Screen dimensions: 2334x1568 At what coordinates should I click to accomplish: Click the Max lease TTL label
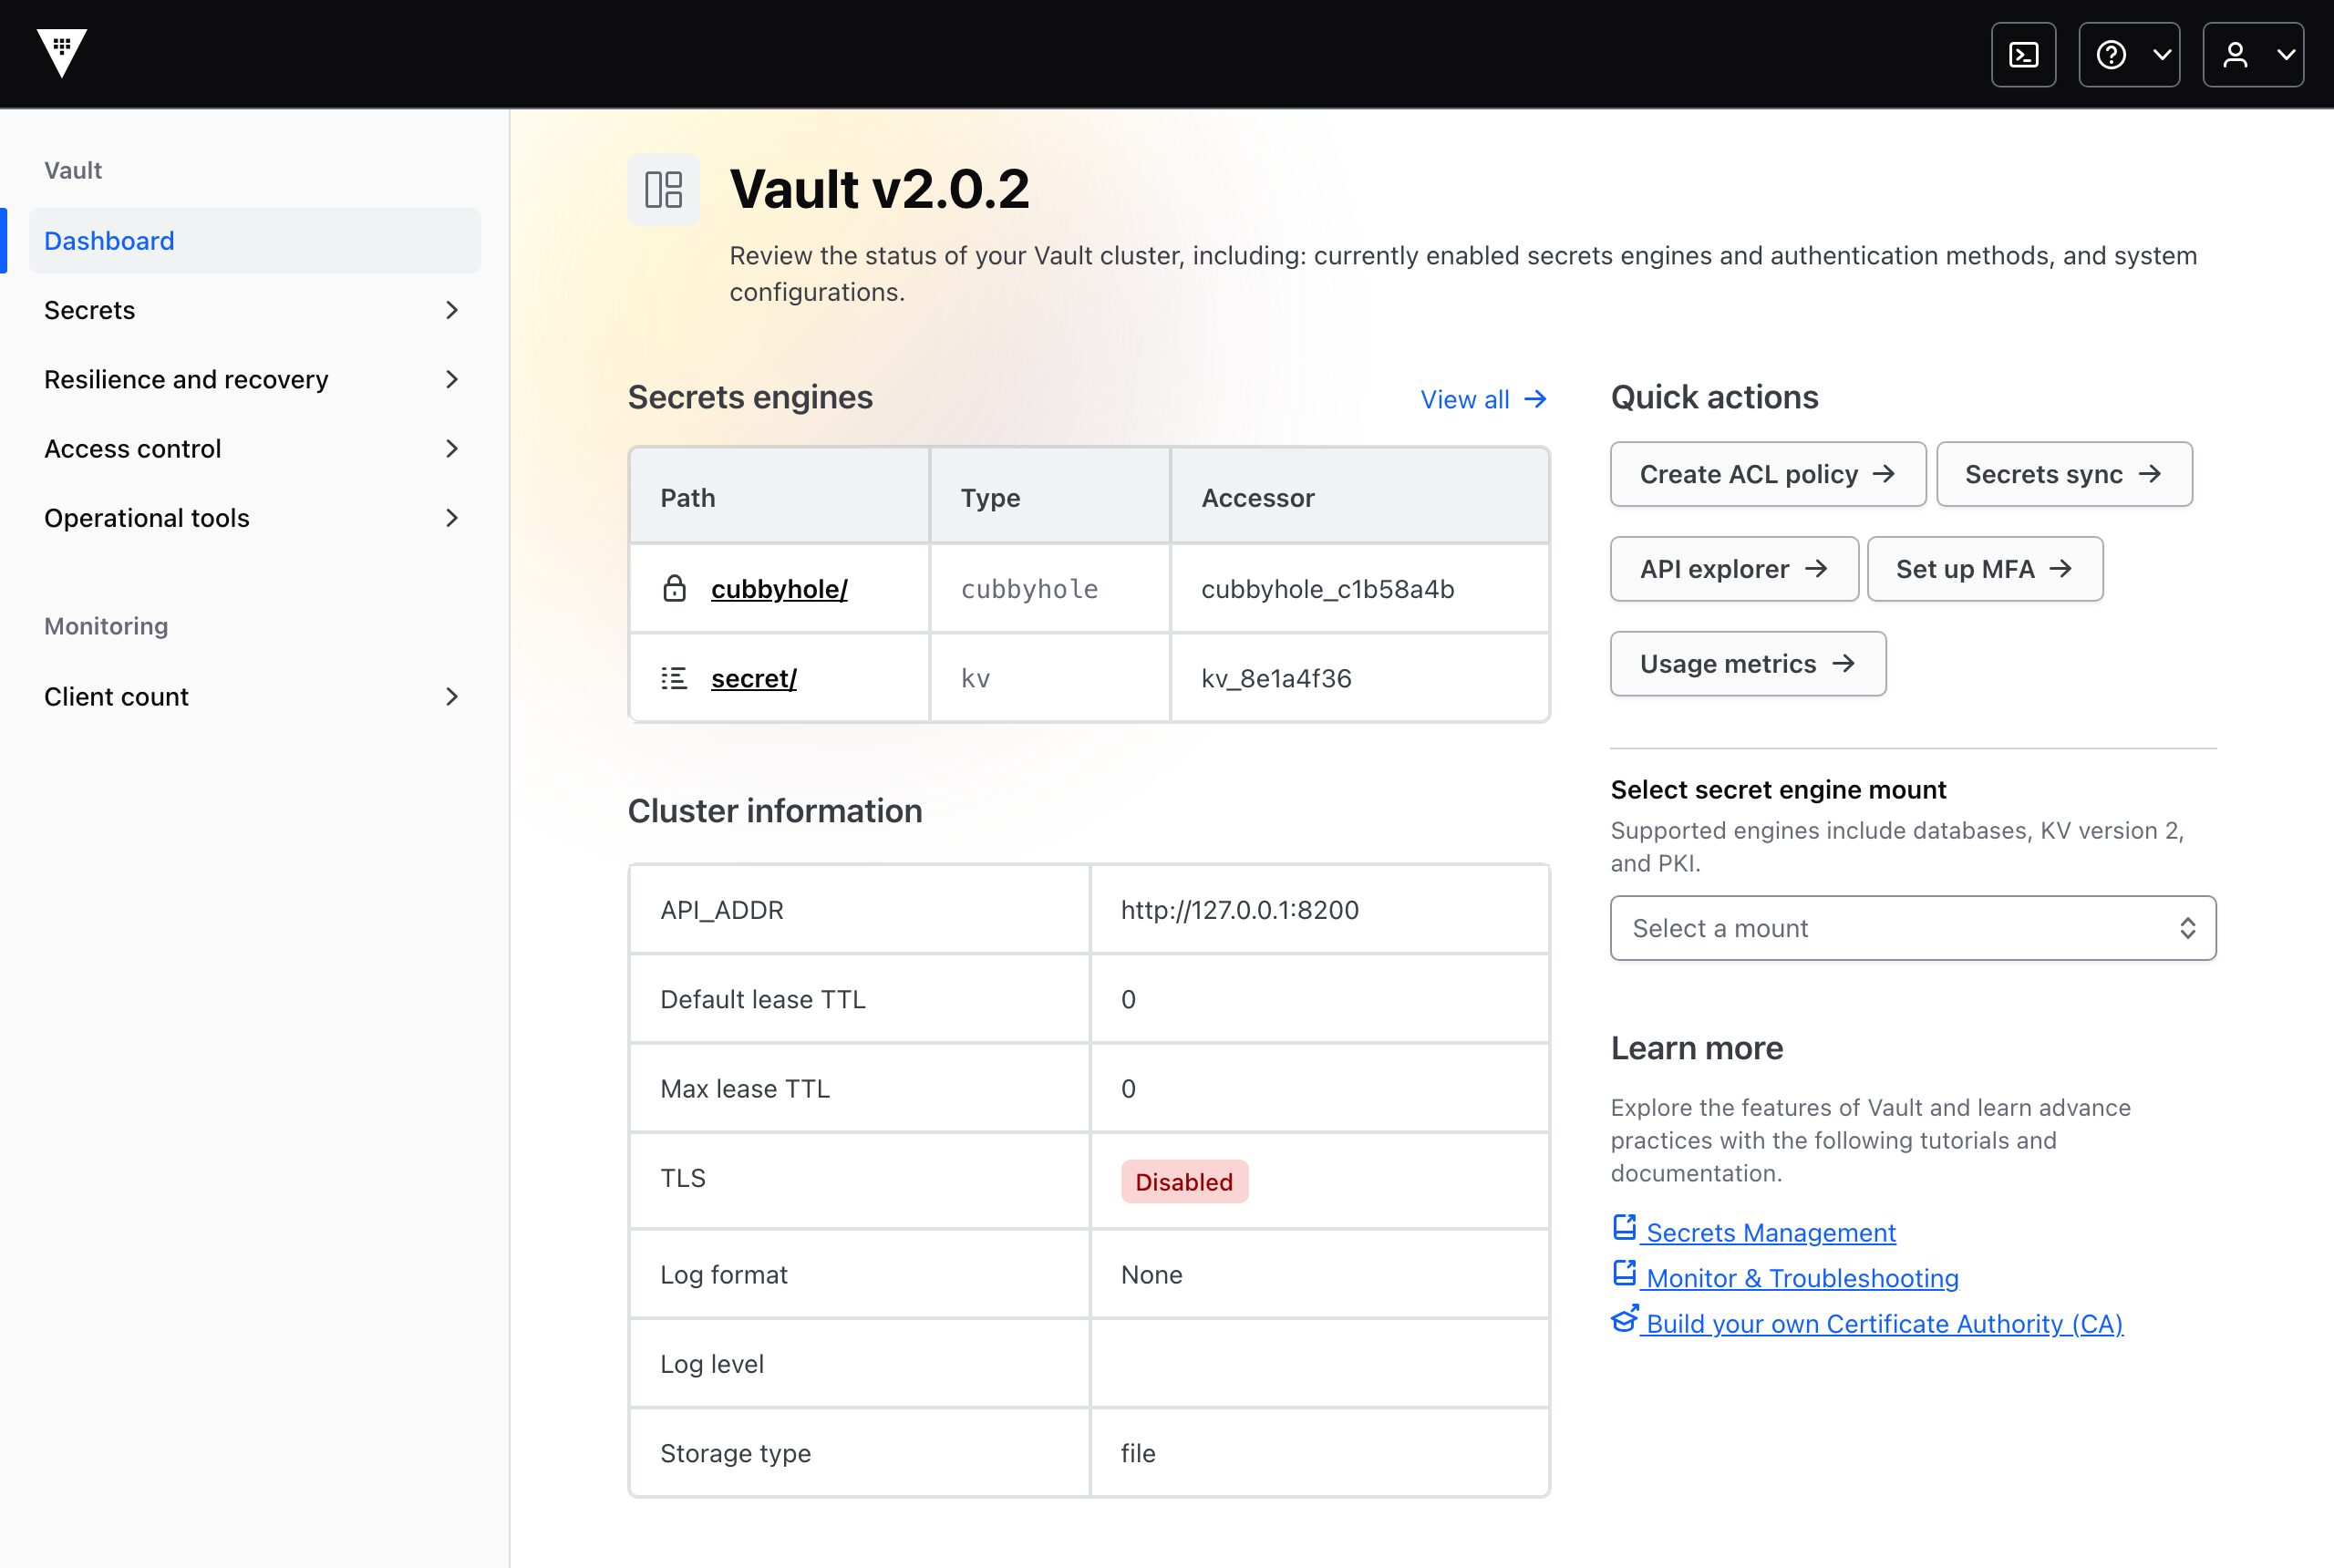[745, 1089]
